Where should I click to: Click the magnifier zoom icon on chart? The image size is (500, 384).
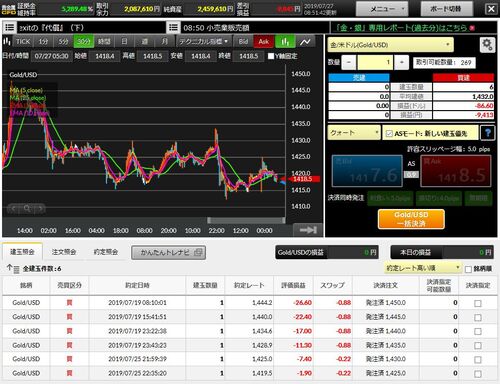27,209
